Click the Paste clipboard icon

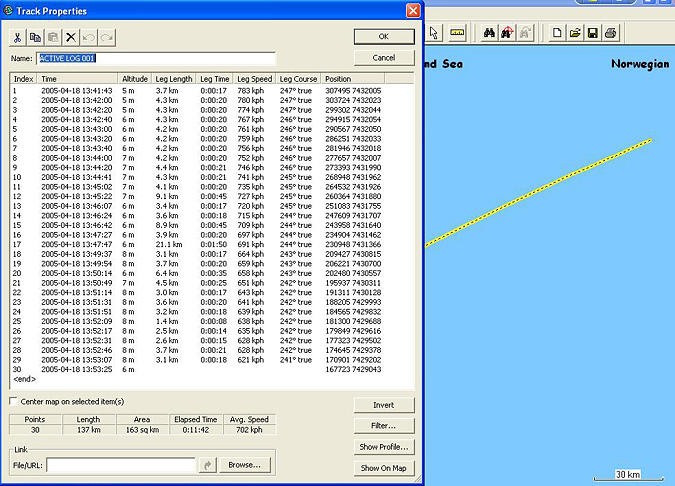(x=53, y=38)
